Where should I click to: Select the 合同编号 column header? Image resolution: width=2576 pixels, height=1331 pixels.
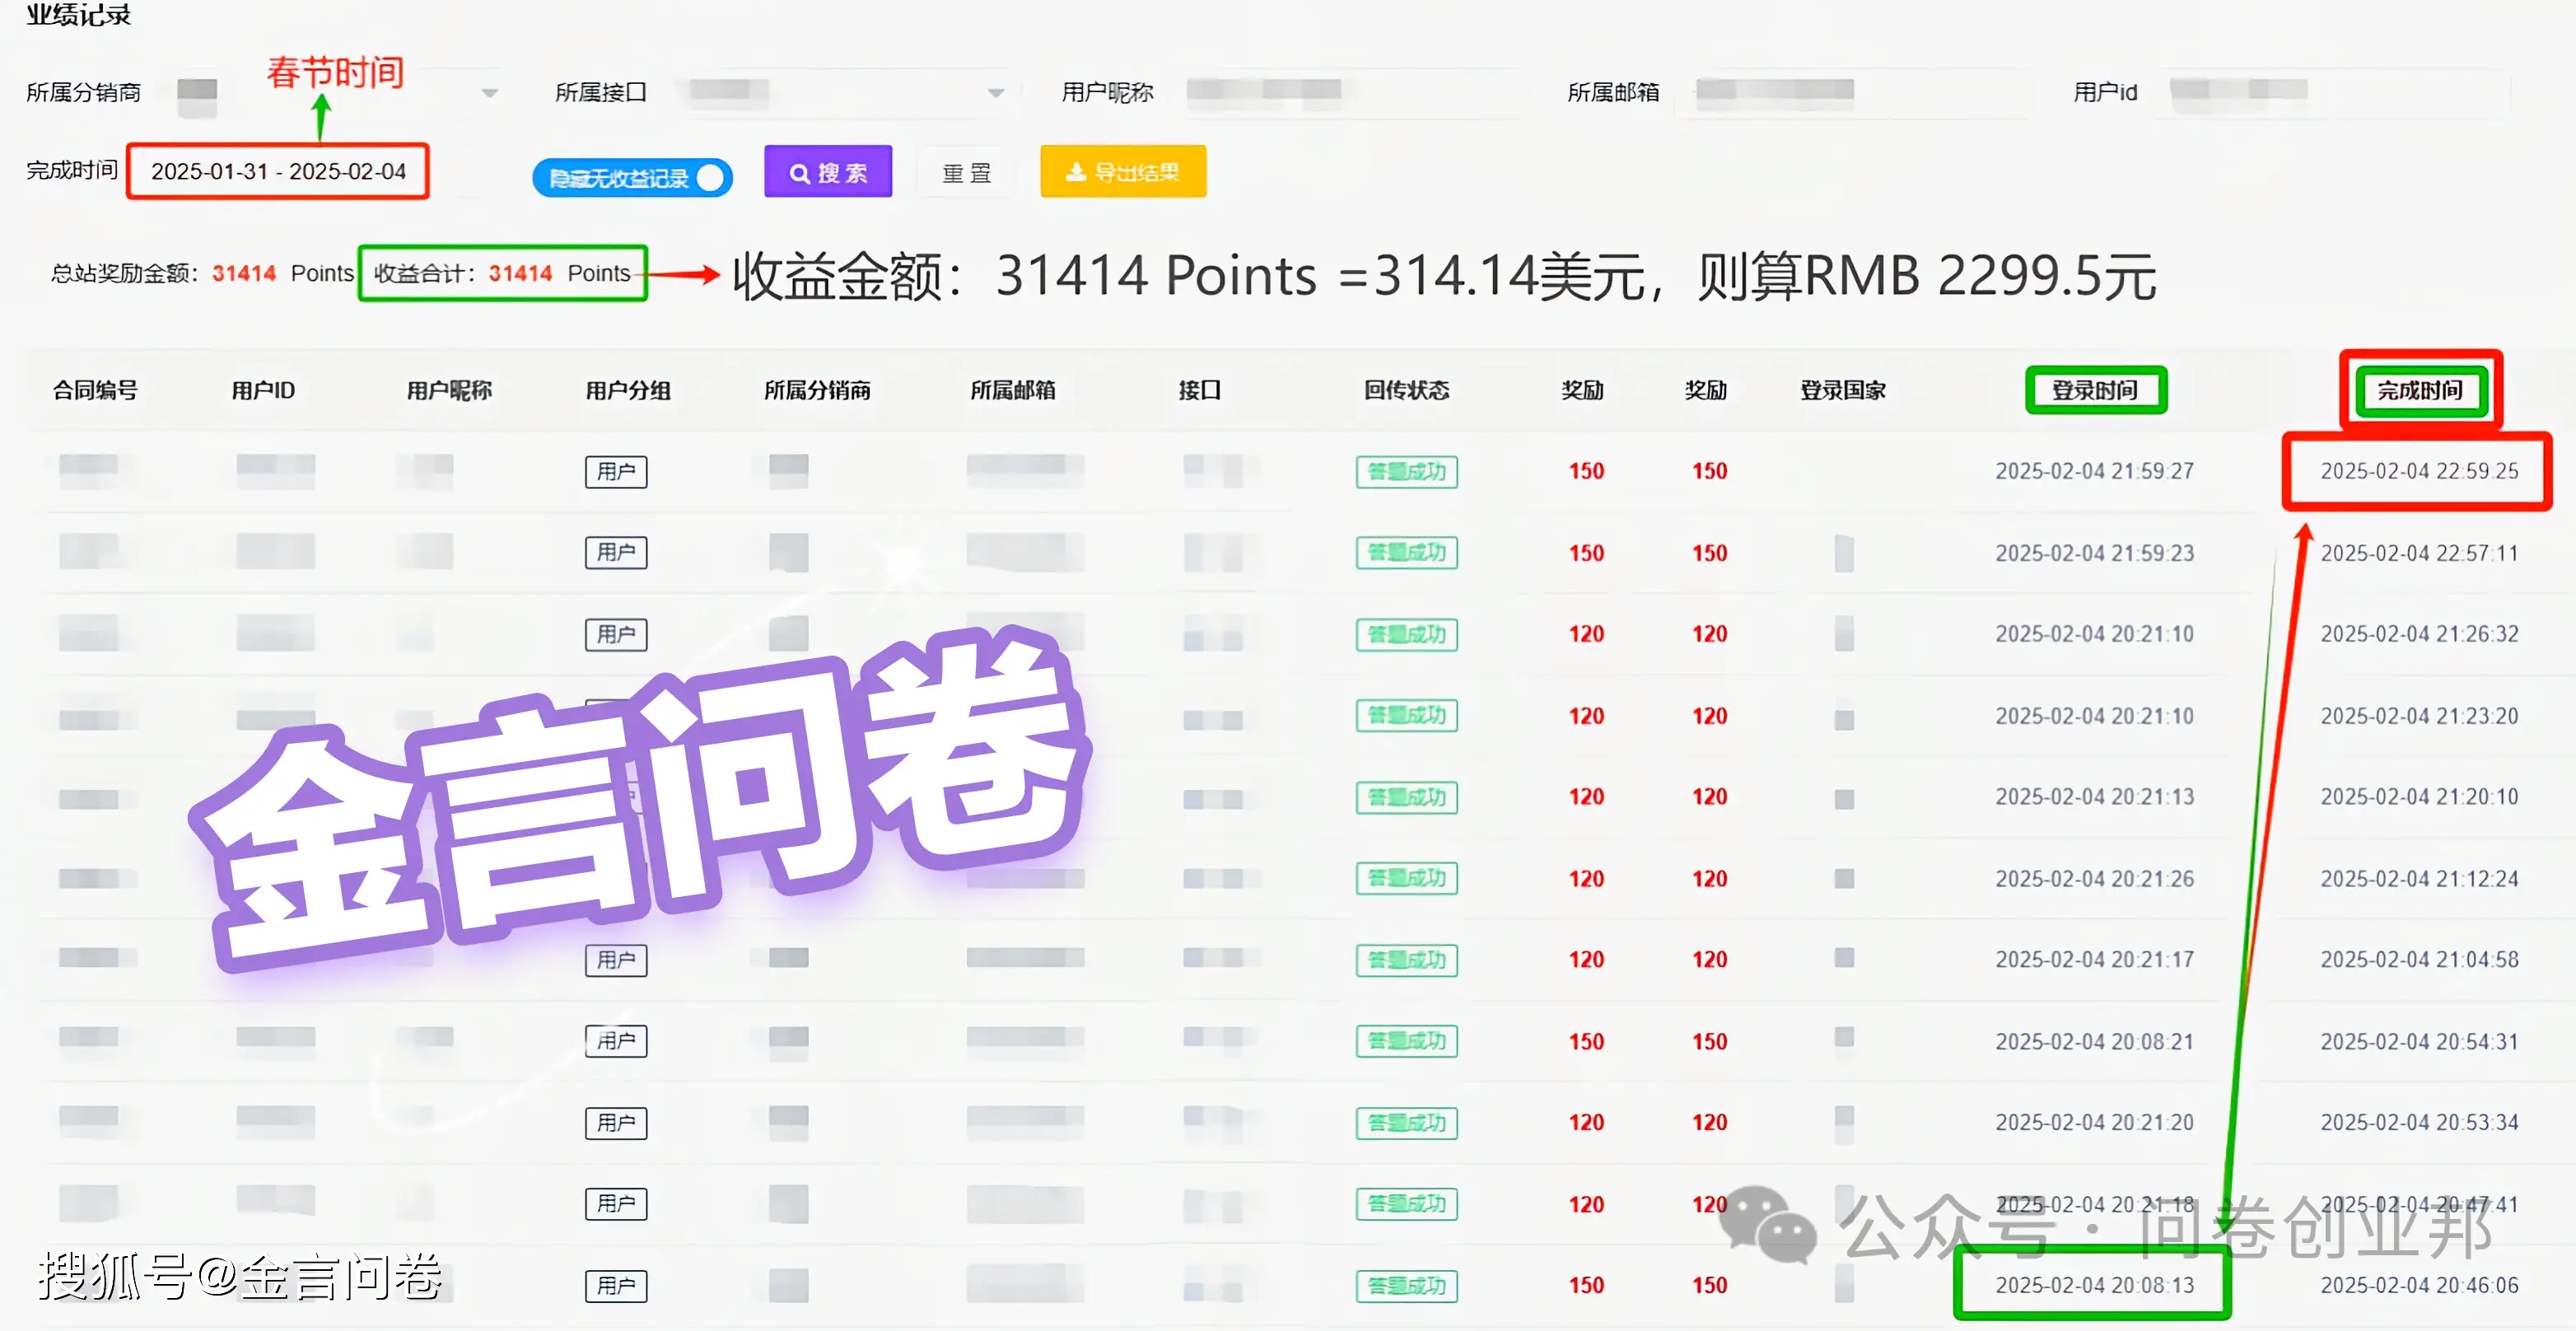click(x=96, y=390)
